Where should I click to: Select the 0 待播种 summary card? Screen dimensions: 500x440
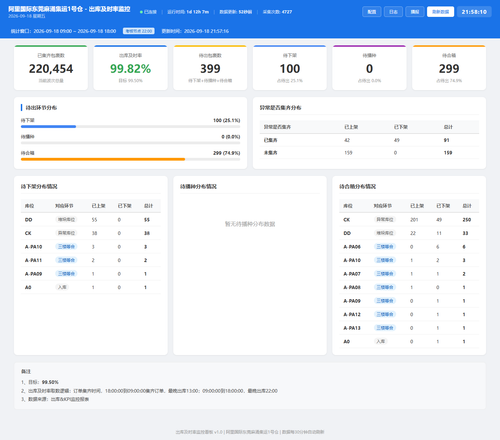tap(369, 68)
